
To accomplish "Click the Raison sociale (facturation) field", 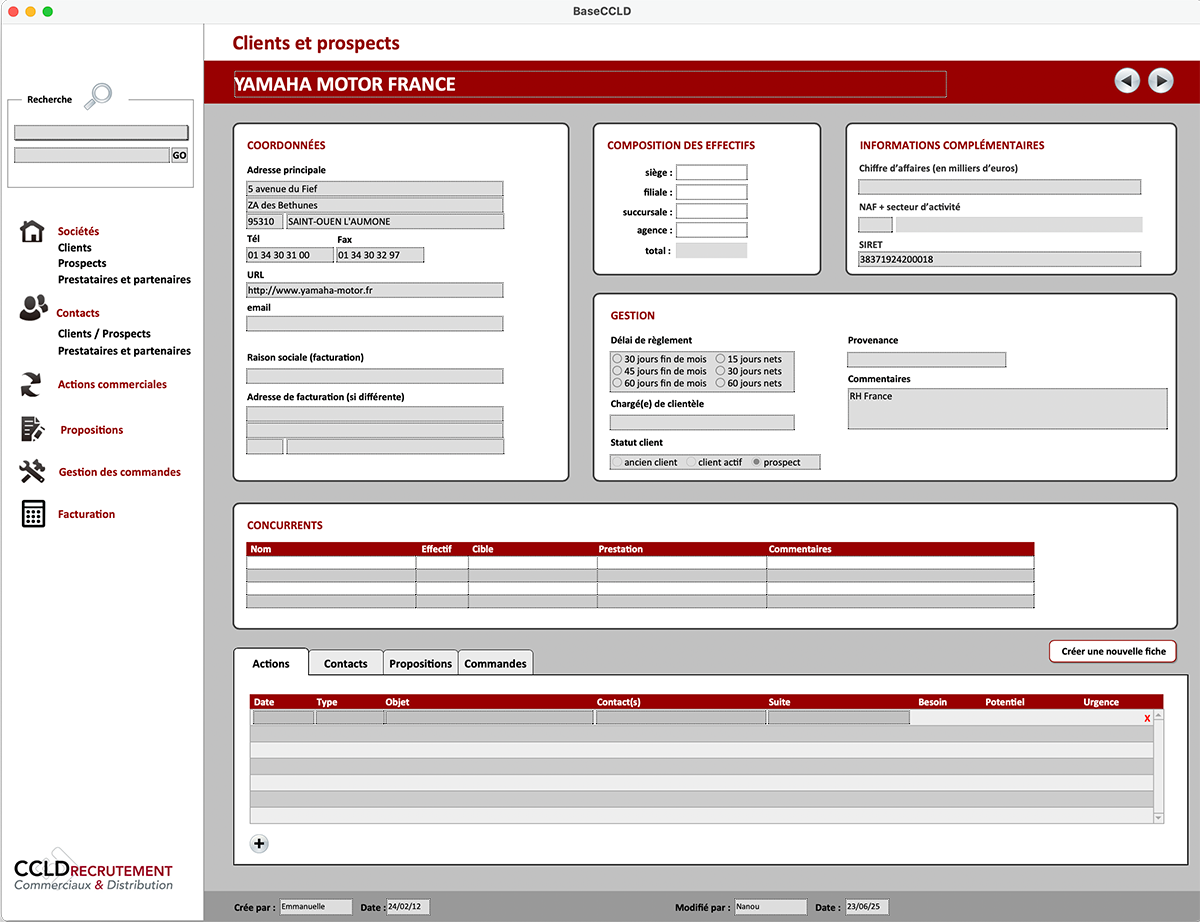I will 375,376.
